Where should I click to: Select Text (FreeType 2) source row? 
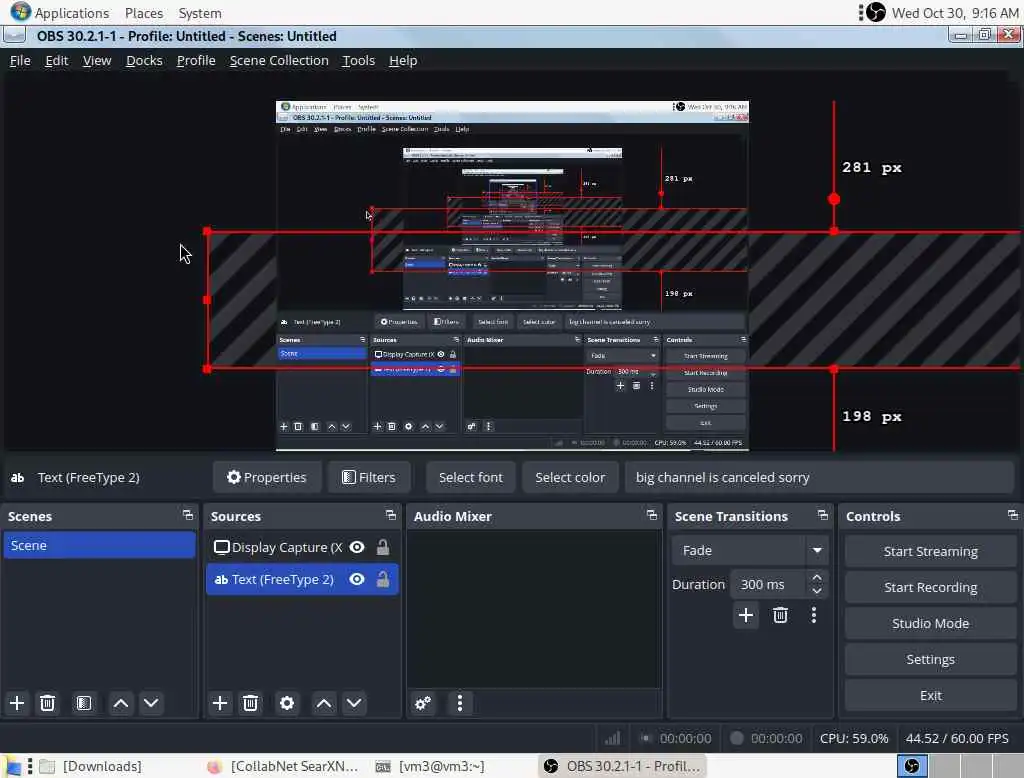pos(302,579)
